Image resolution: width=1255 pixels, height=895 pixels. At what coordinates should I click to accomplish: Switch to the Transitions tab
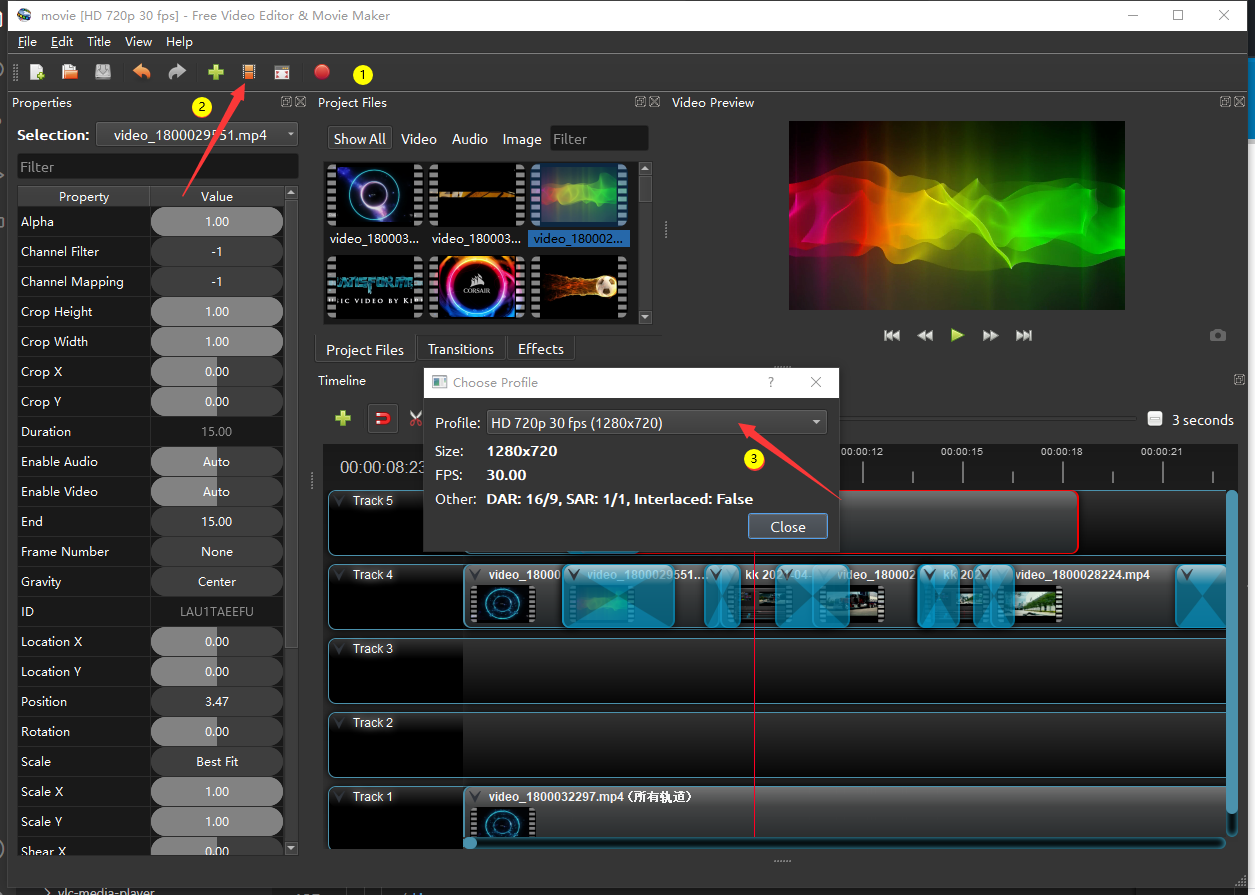pos(460,349)
